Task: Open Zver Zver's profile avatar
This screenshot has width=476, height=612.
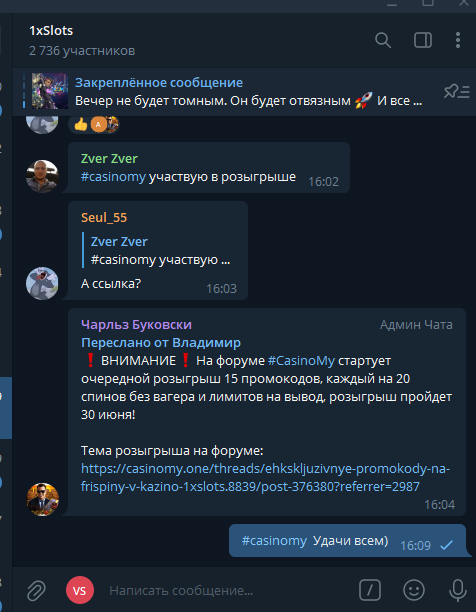Action: click(x=42, y=176)
